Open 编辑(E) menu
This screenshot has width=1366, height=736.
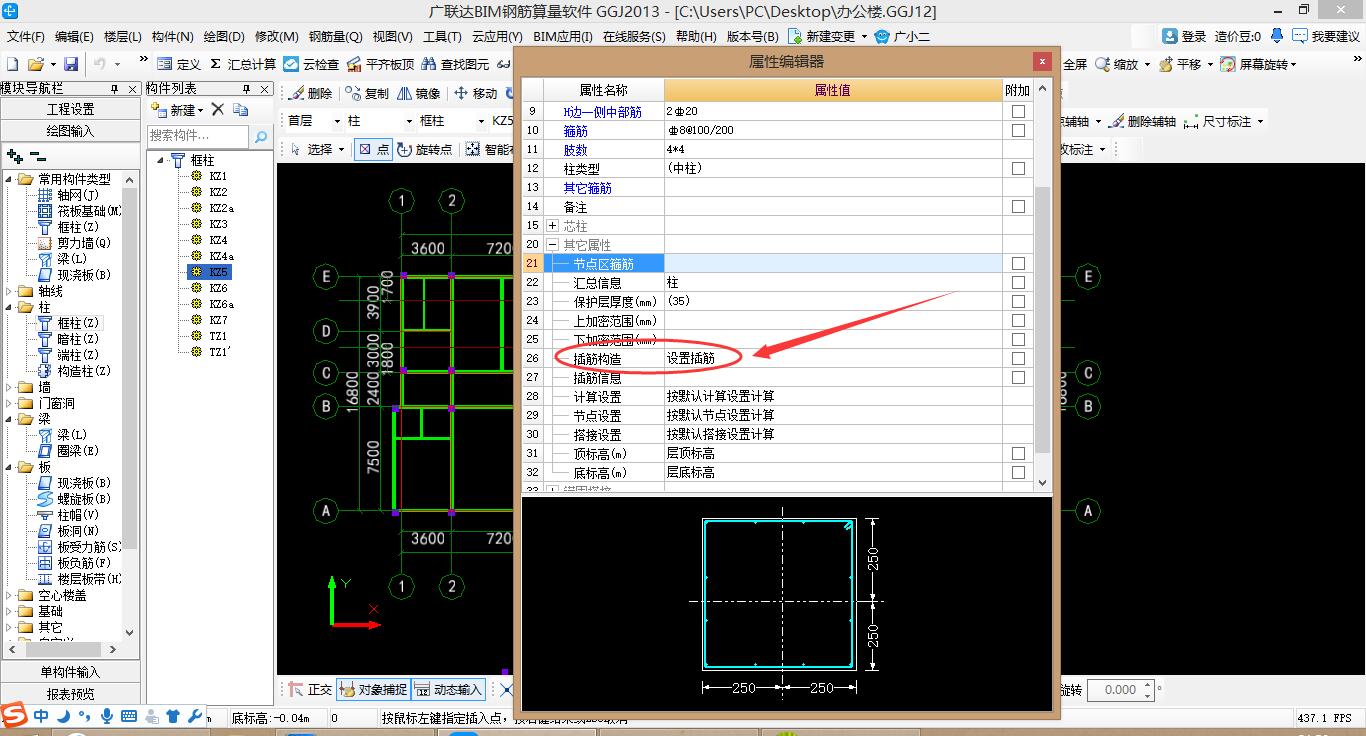[74, 36]
